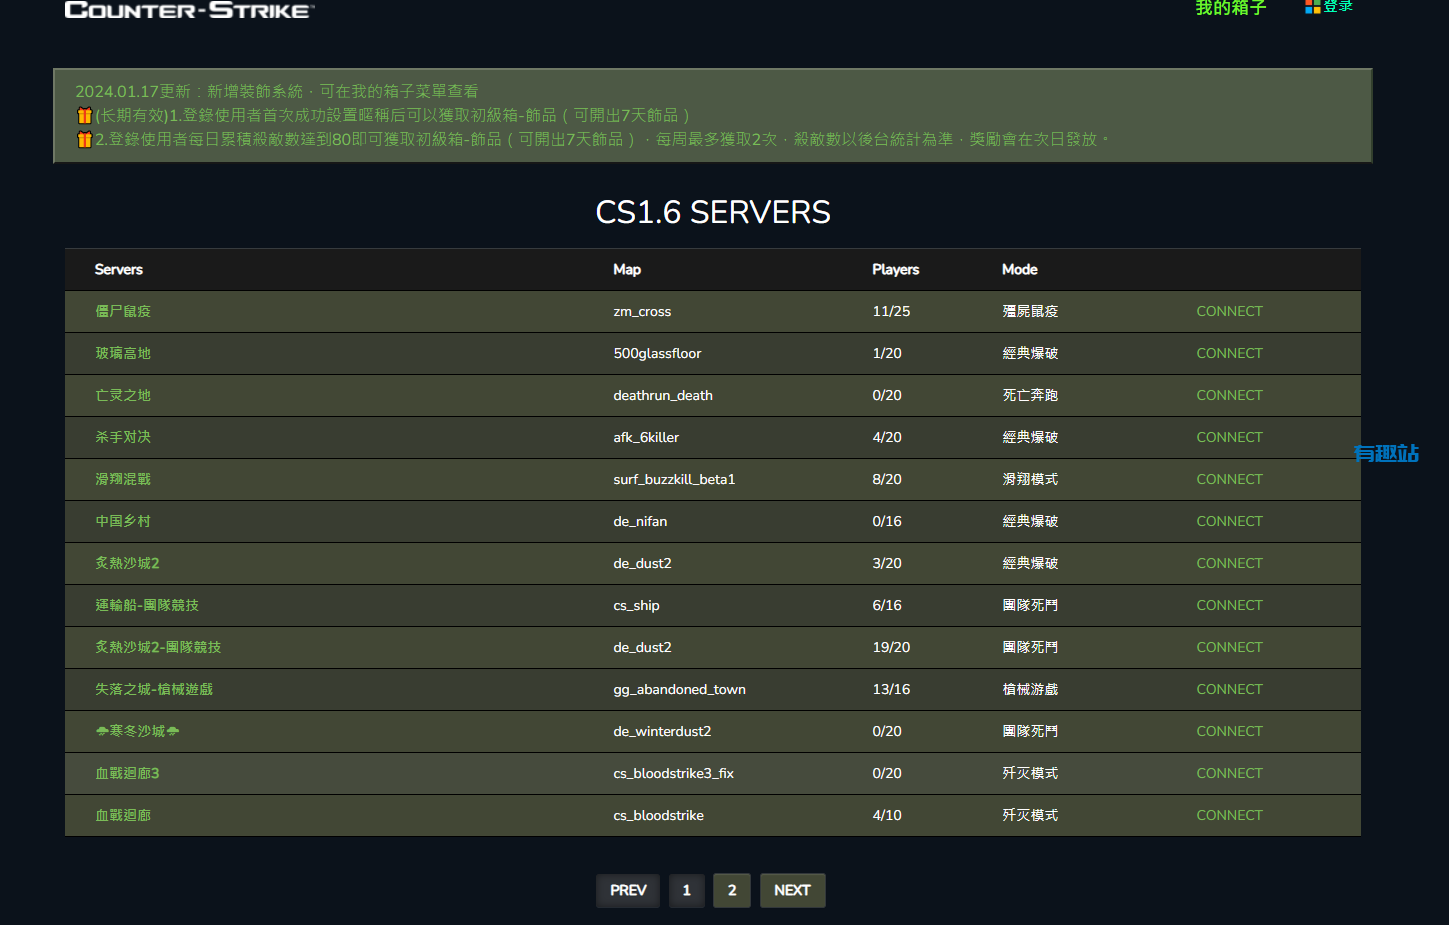Connect to the gg_abandoned_town server
Screen dimensions: 1449x925
1229,689
